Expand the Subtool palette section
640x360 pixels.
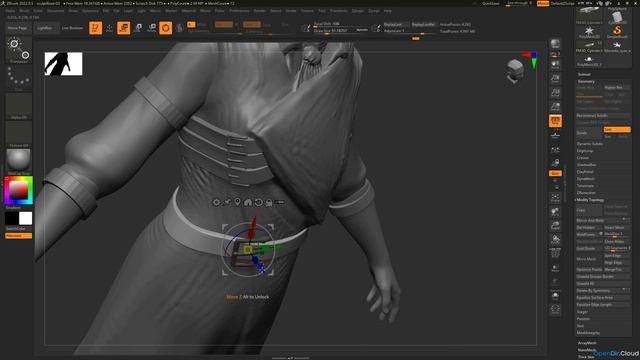pos(584,74)
